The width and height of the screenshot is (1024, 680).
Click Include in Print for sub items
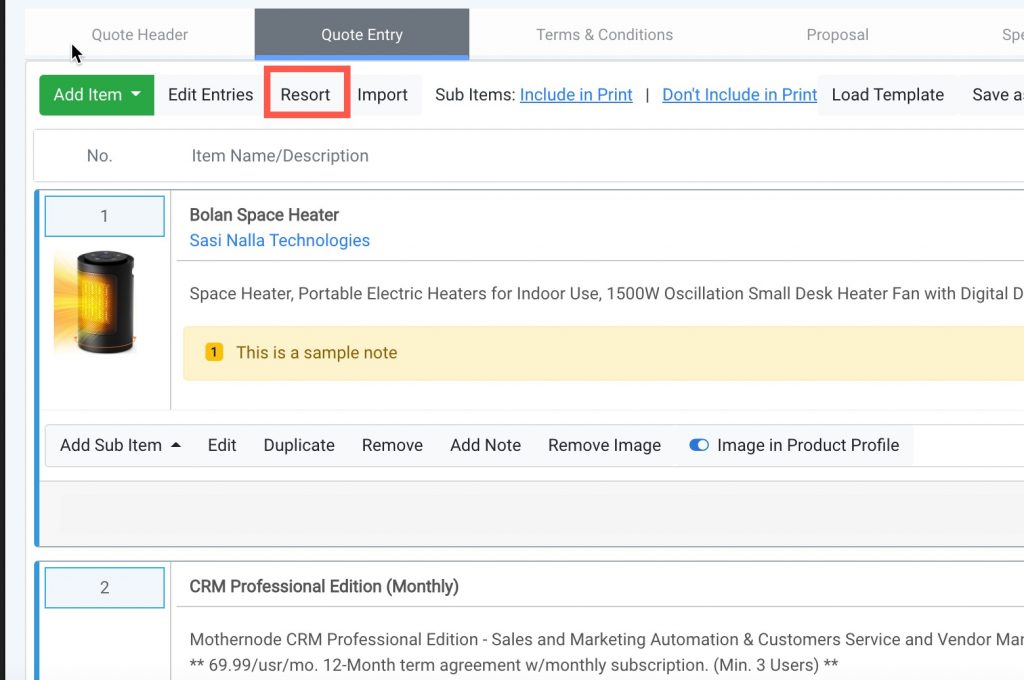click(x=576, y=95)
